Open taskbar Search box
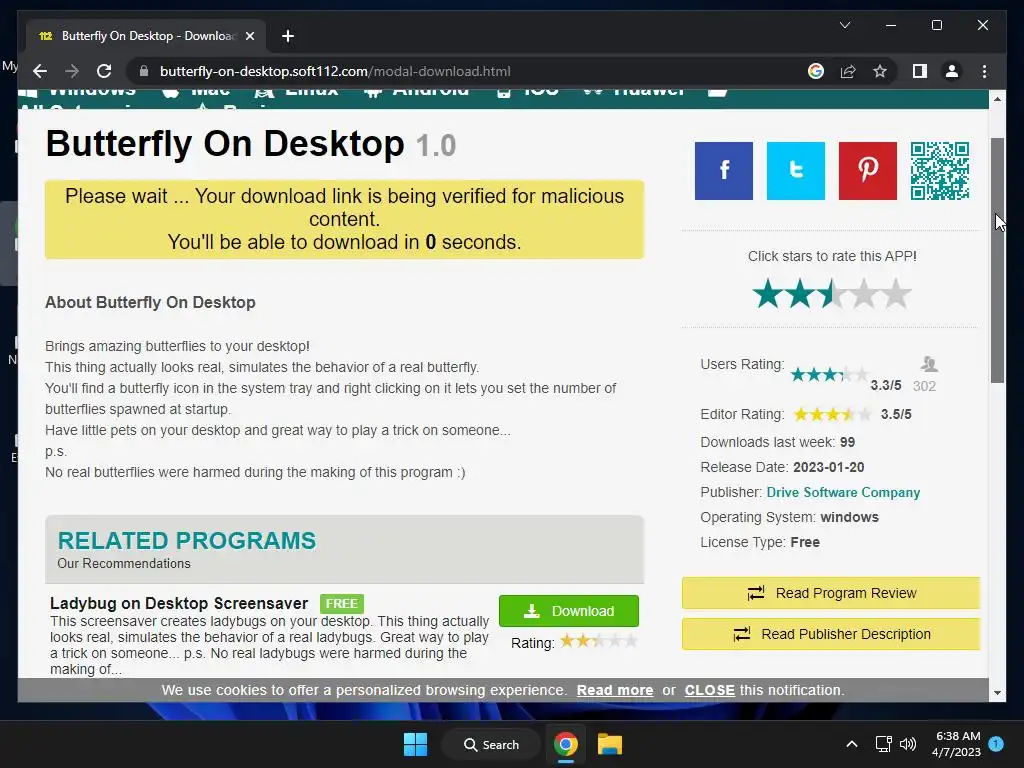Image resolution: width=1024 pixels, height=768 pixels. point(491,744)
